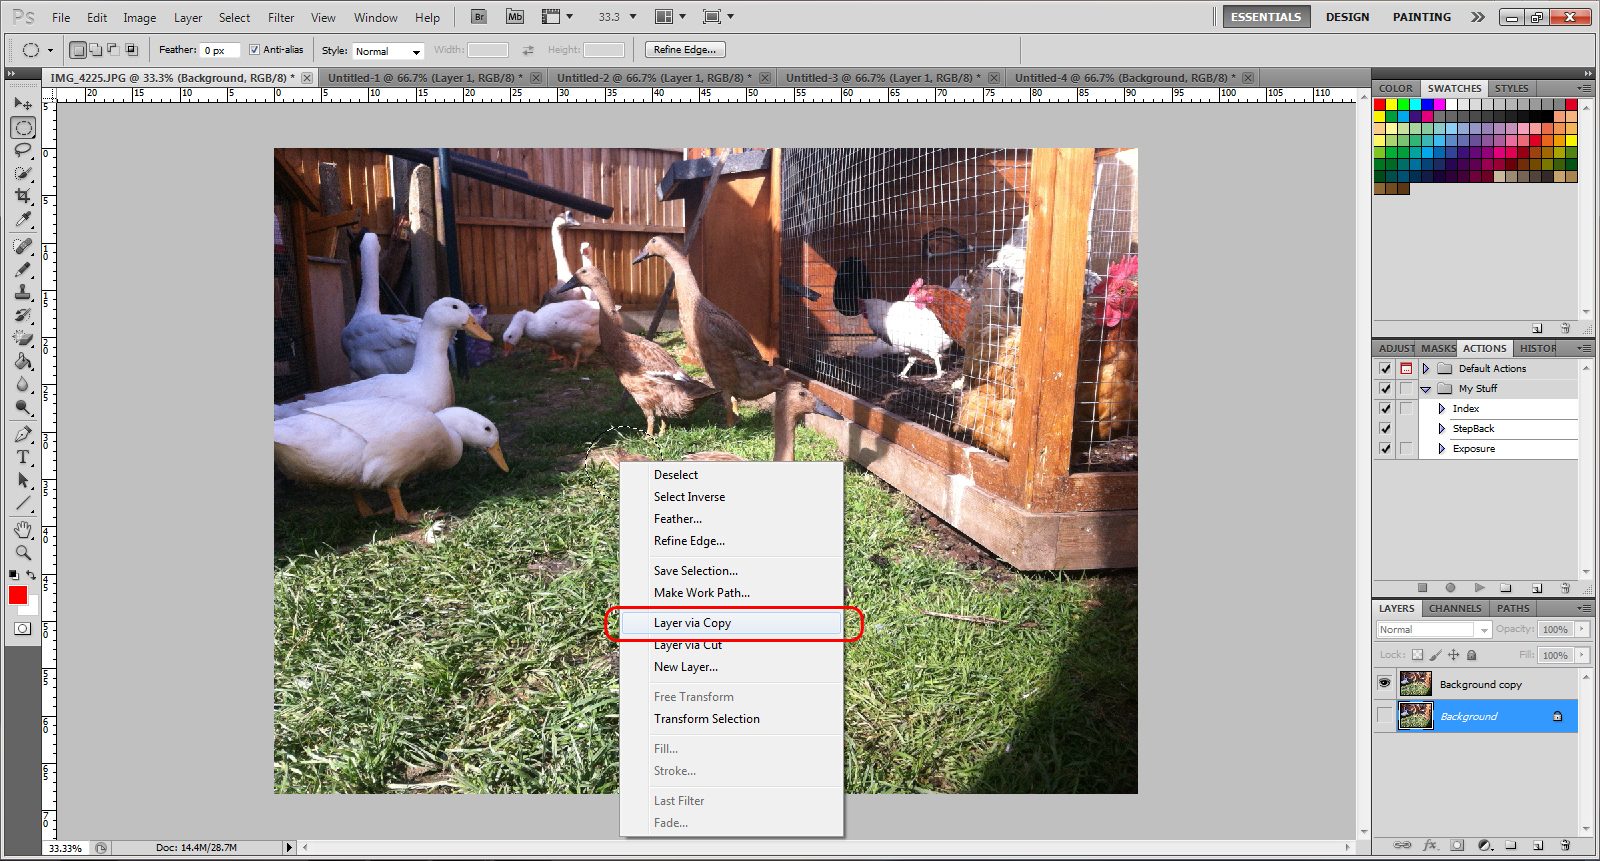Click the red foreground color swatch
The width and height of the screenshot is (1600, 861).
point(18,595)
